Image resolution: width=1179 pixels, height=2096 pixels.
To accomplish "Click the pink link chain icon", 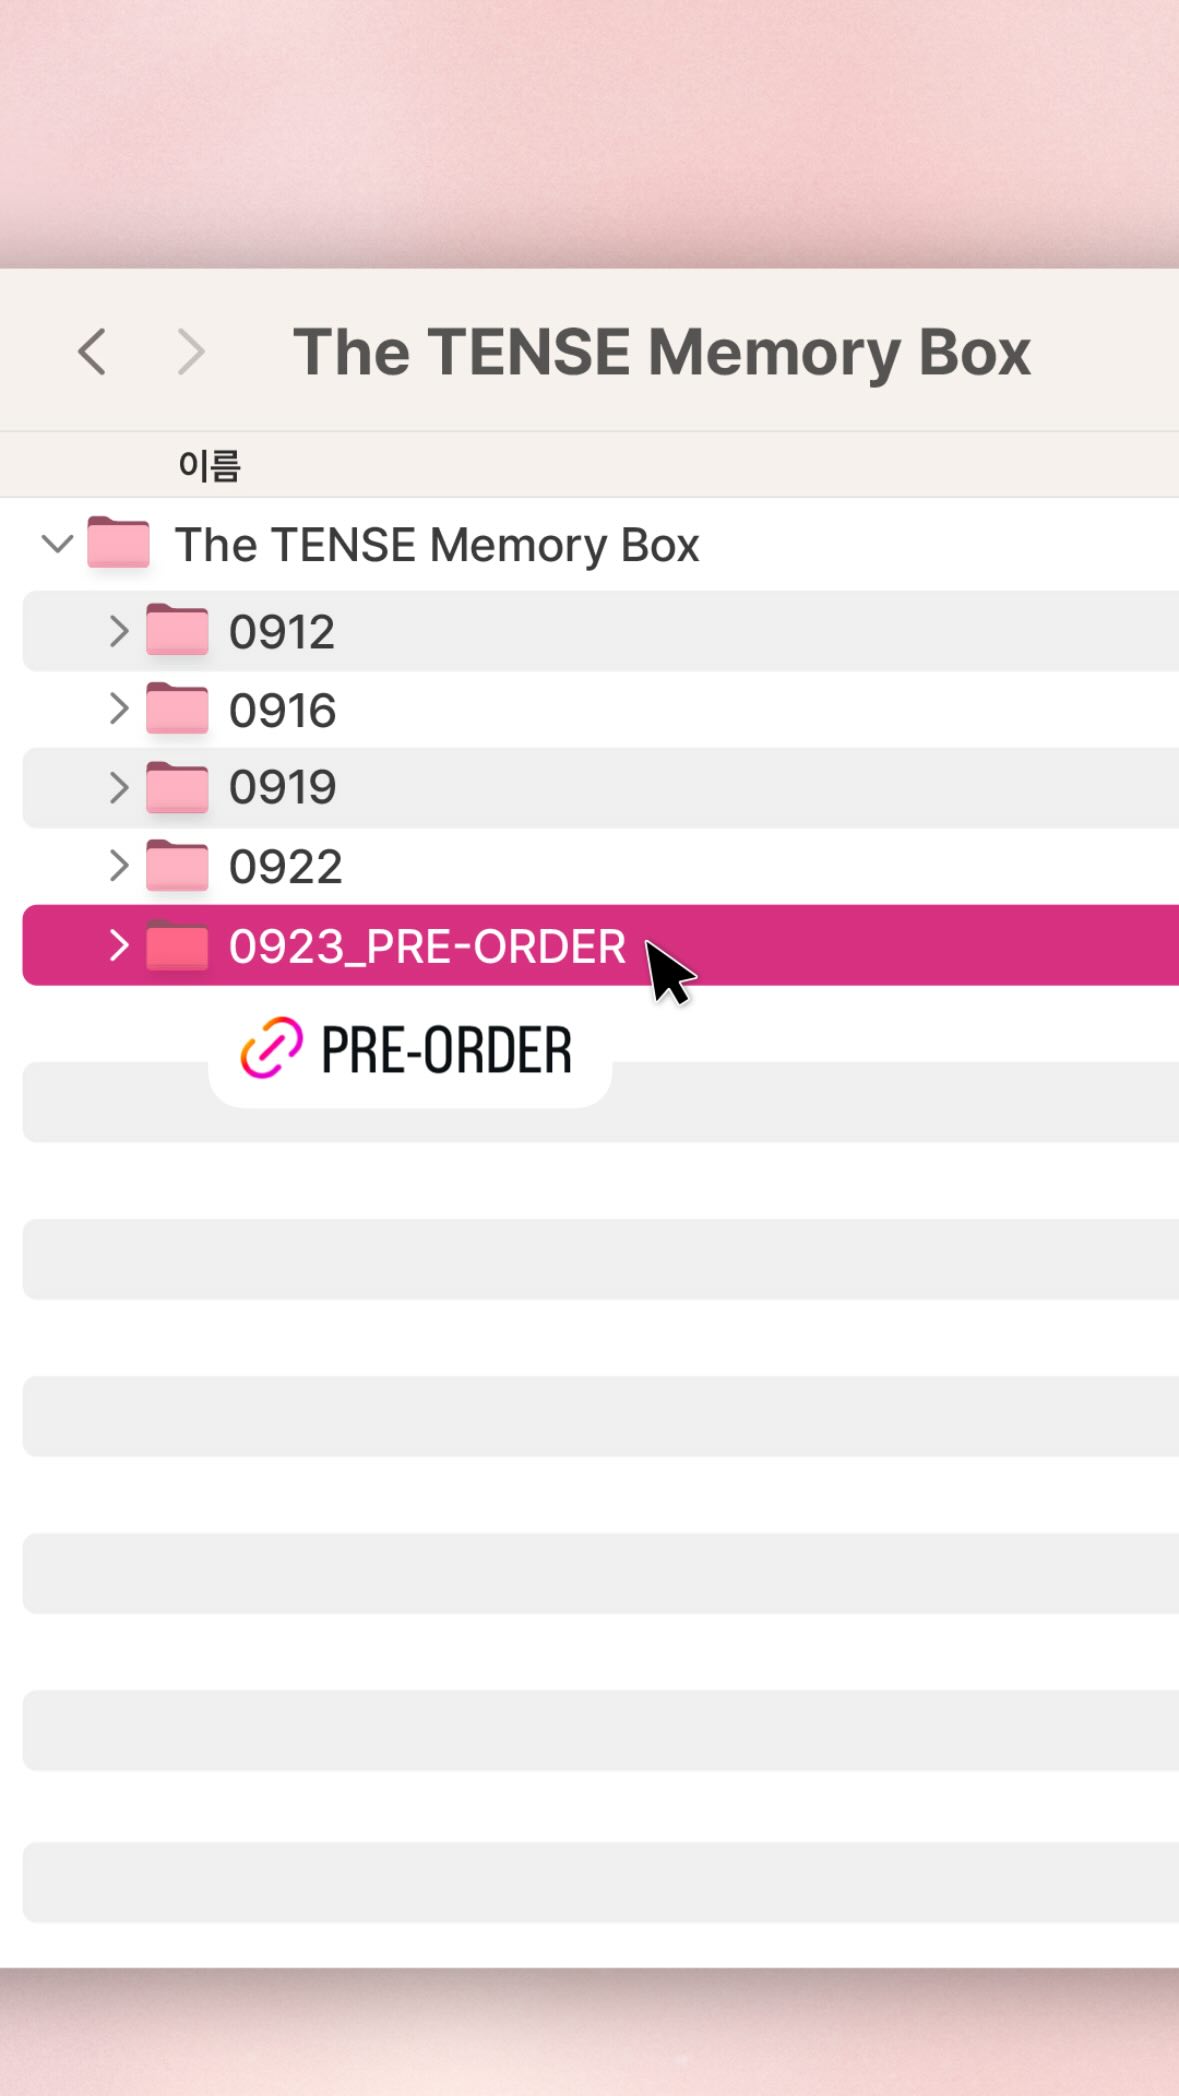I will (271, 1049).
